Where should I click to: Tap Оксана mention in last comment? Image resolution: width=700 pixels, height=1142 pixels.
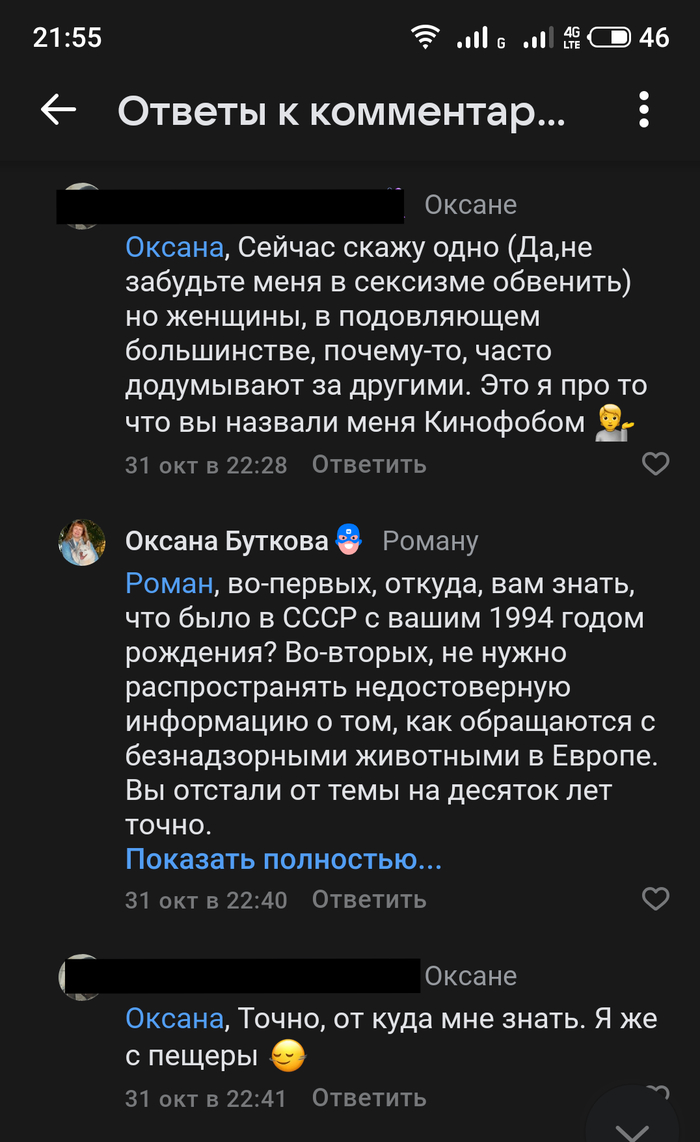click(x=175, y=1019)
